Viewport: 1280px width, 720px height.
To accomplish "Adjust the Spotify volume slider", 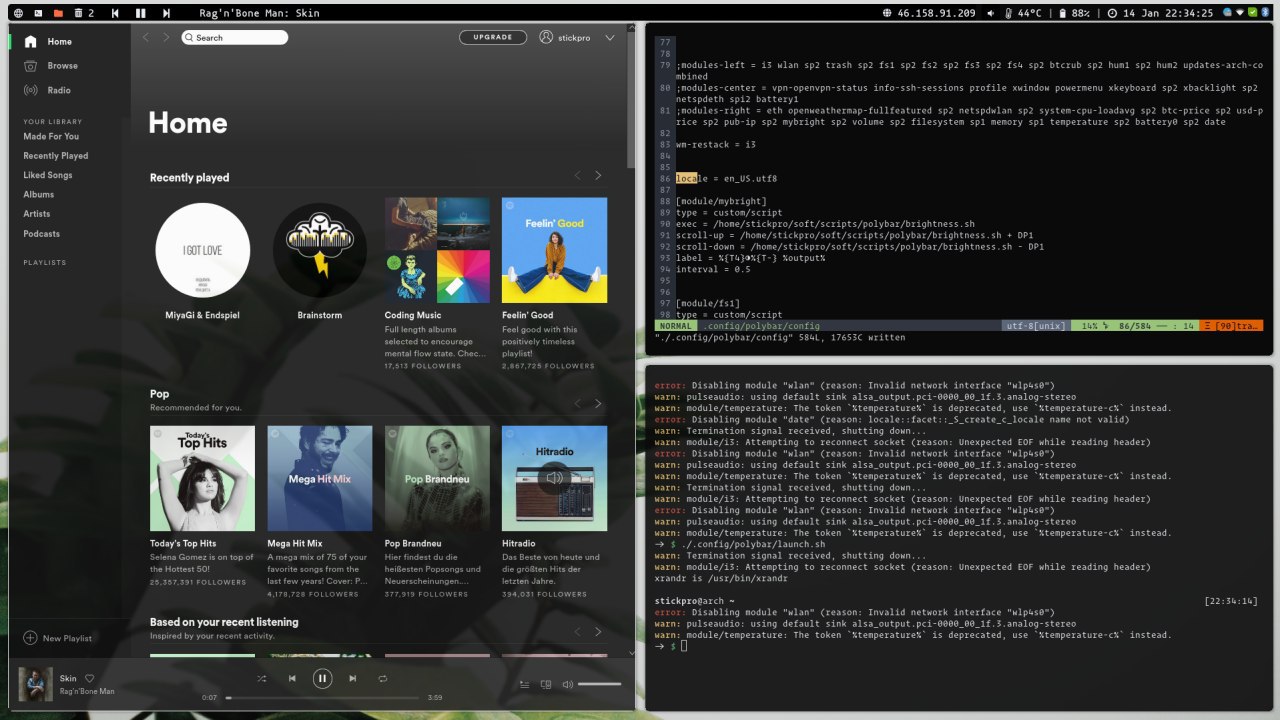I will (599, 684).
